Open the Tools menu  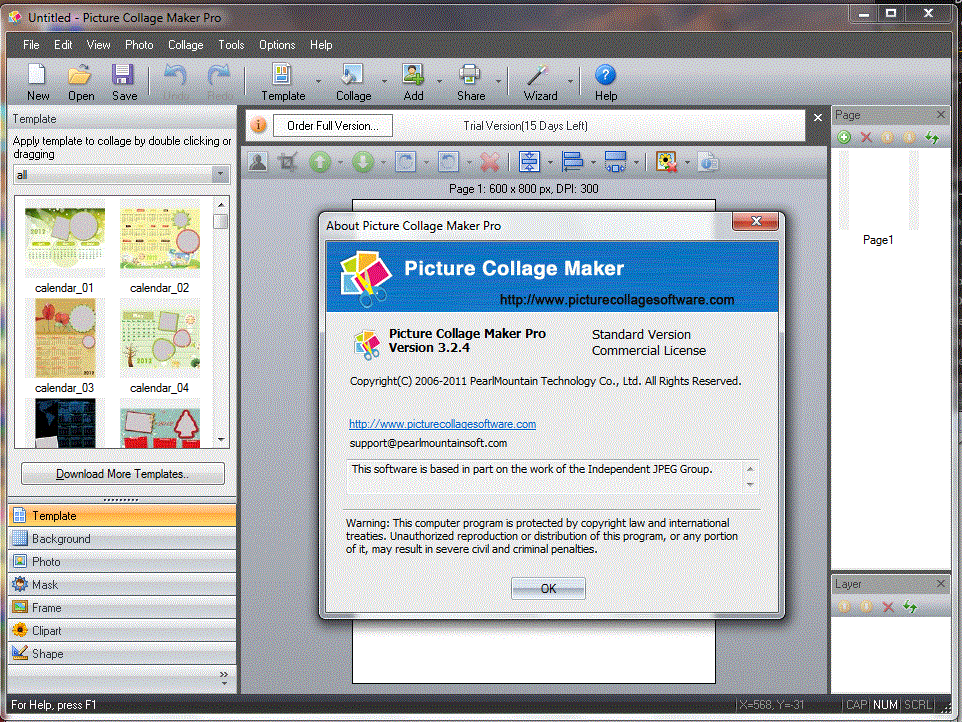[x=231, y=45]
